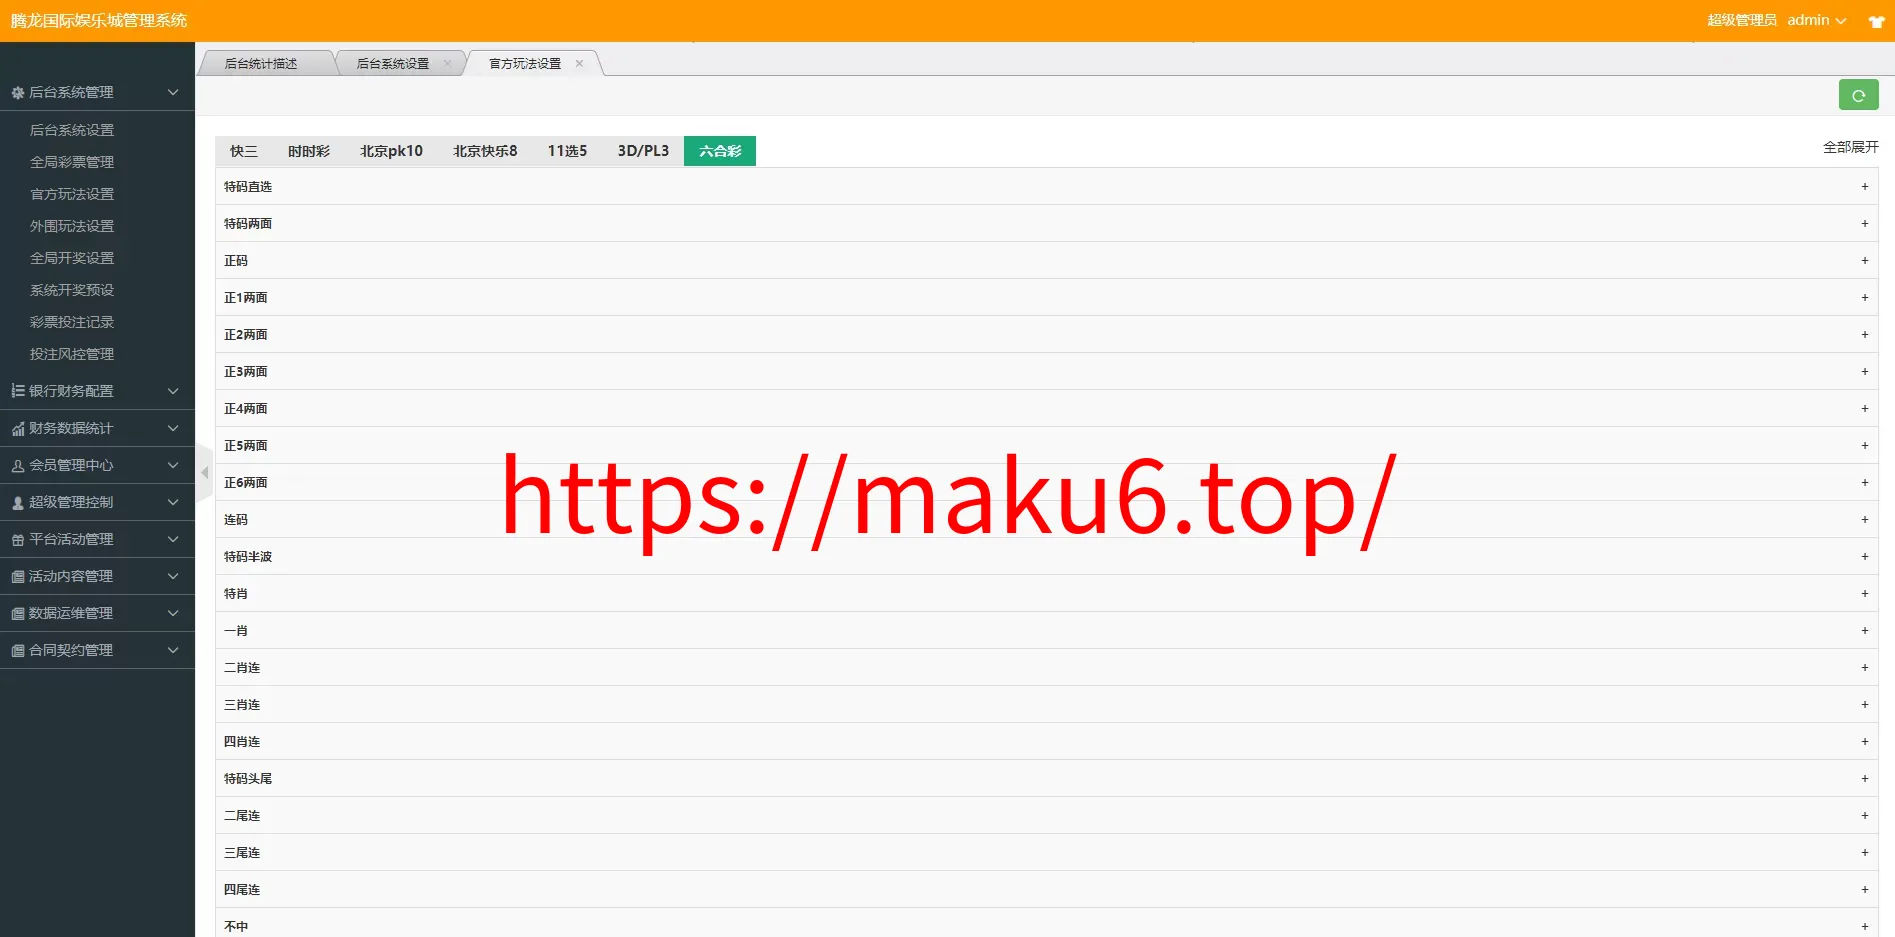Switch to the 3D/PL3 game tab
Image resolution: width=1895 pixels, height=937 pixels.
pos(643,151)
